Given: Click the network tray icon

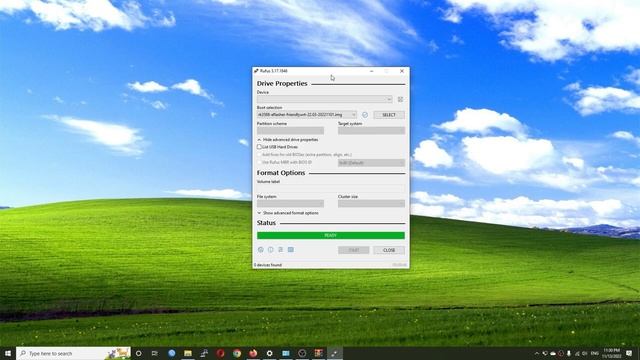Looking at the screenshot, I should tap(577, 353).
